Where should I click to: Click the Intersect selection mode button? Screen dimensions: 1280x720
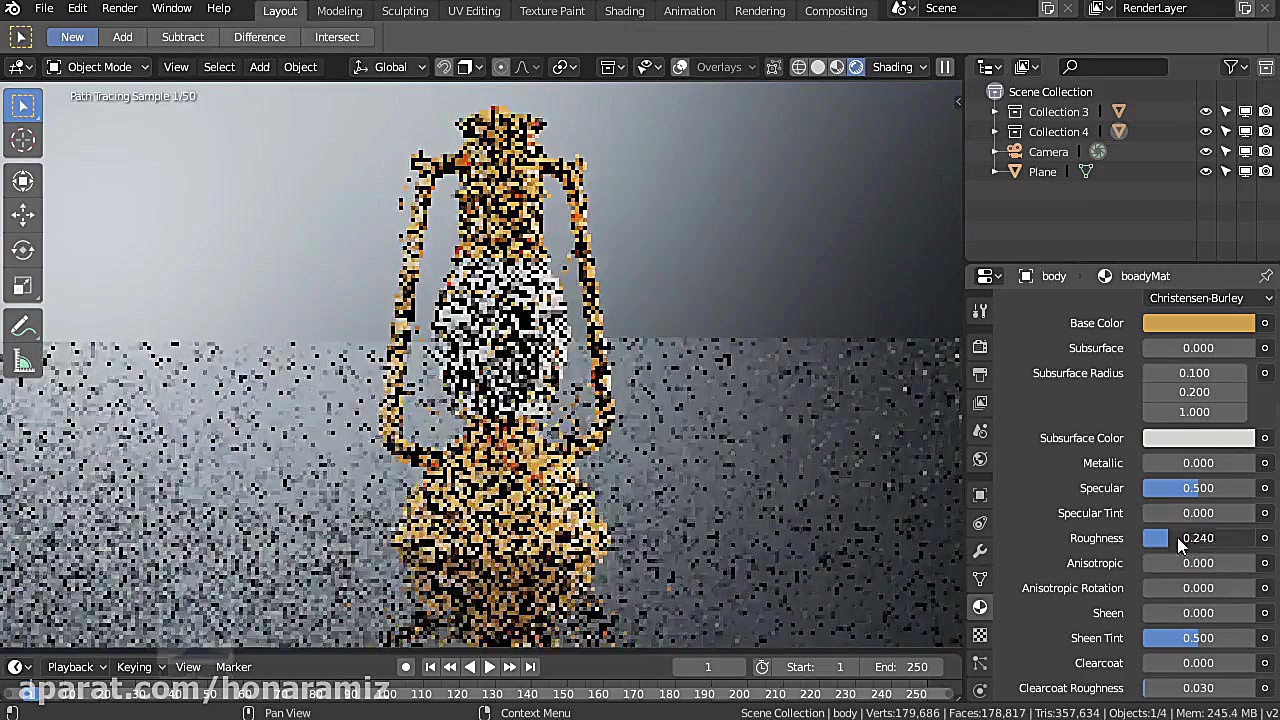click(x=337, y=37)
